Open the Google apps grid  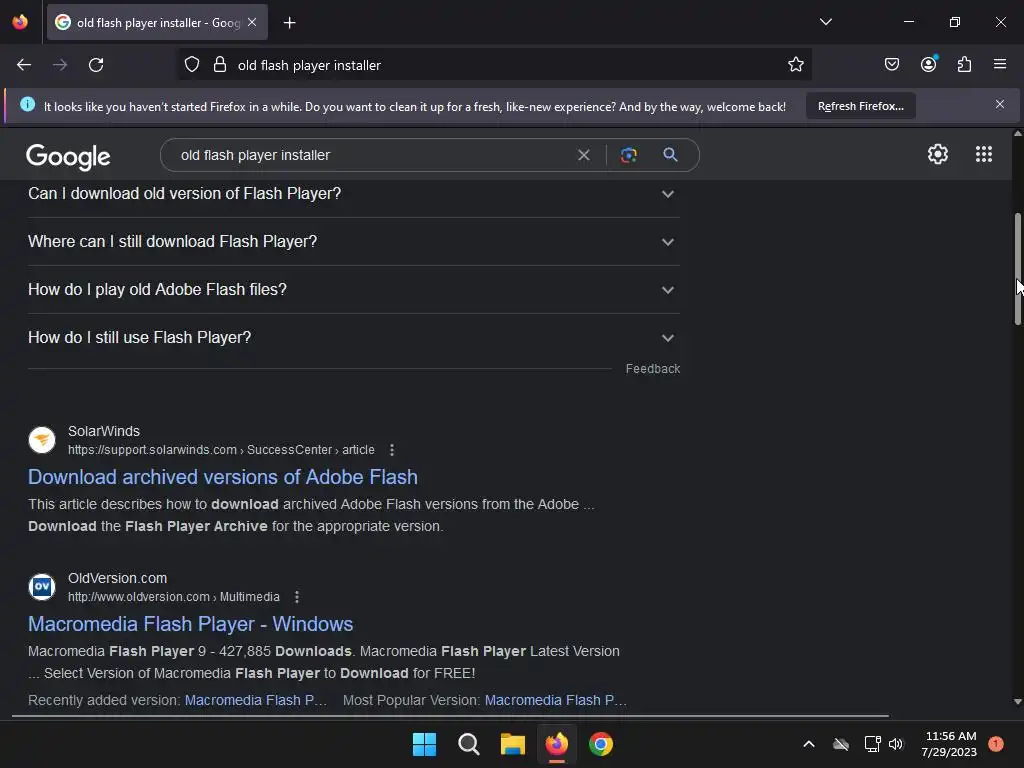[x=984, y=154]
